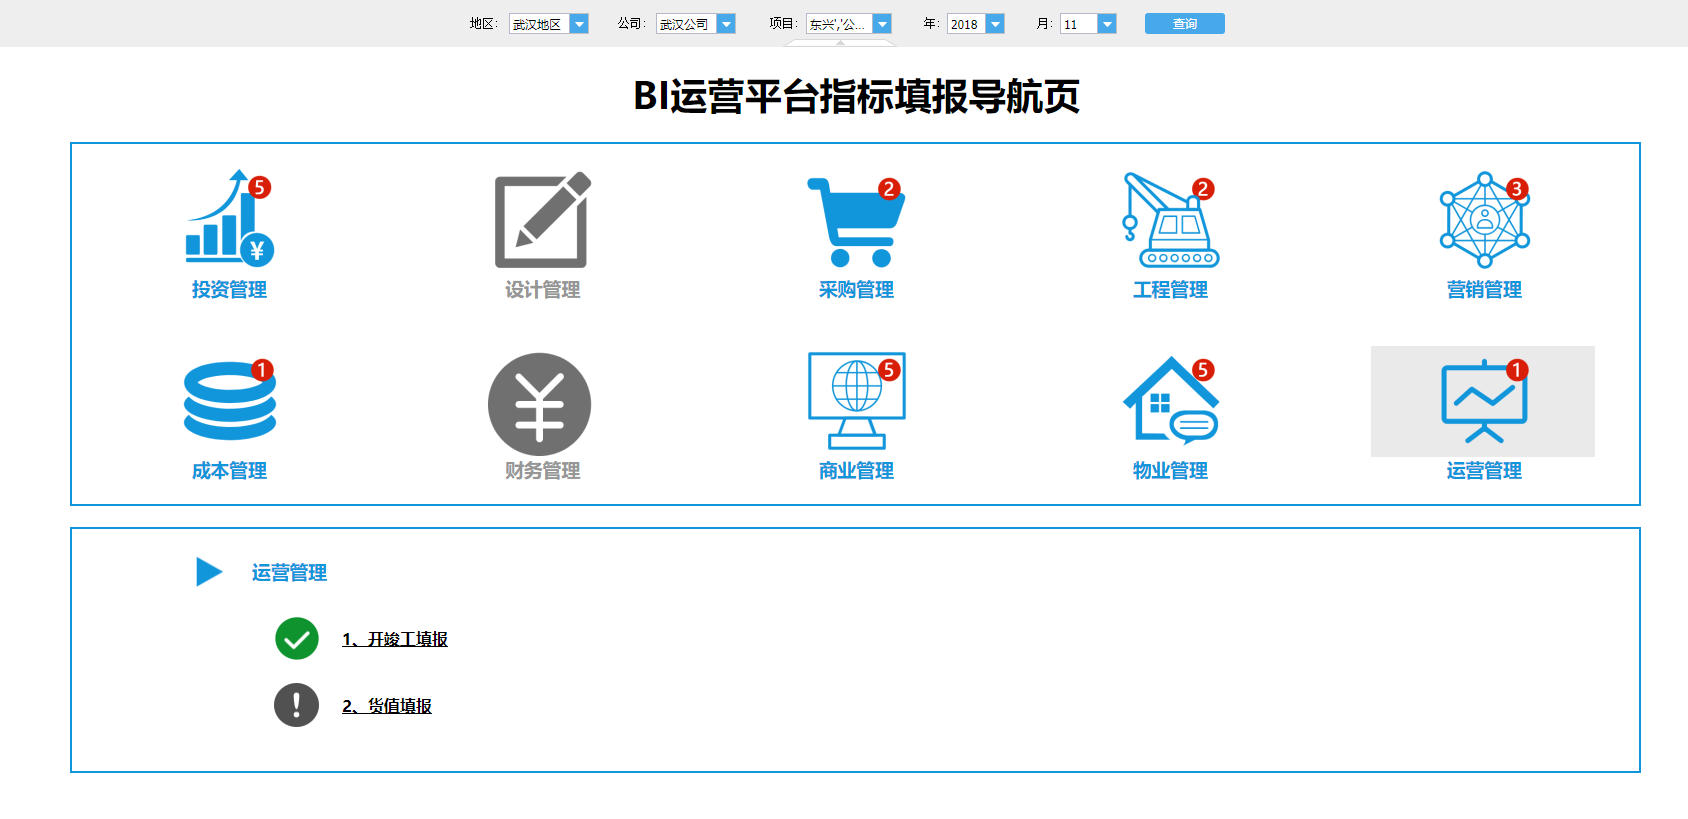Open the 财务管理 yen circle icon
This screenshot has width=1688, height=819.
540,404
